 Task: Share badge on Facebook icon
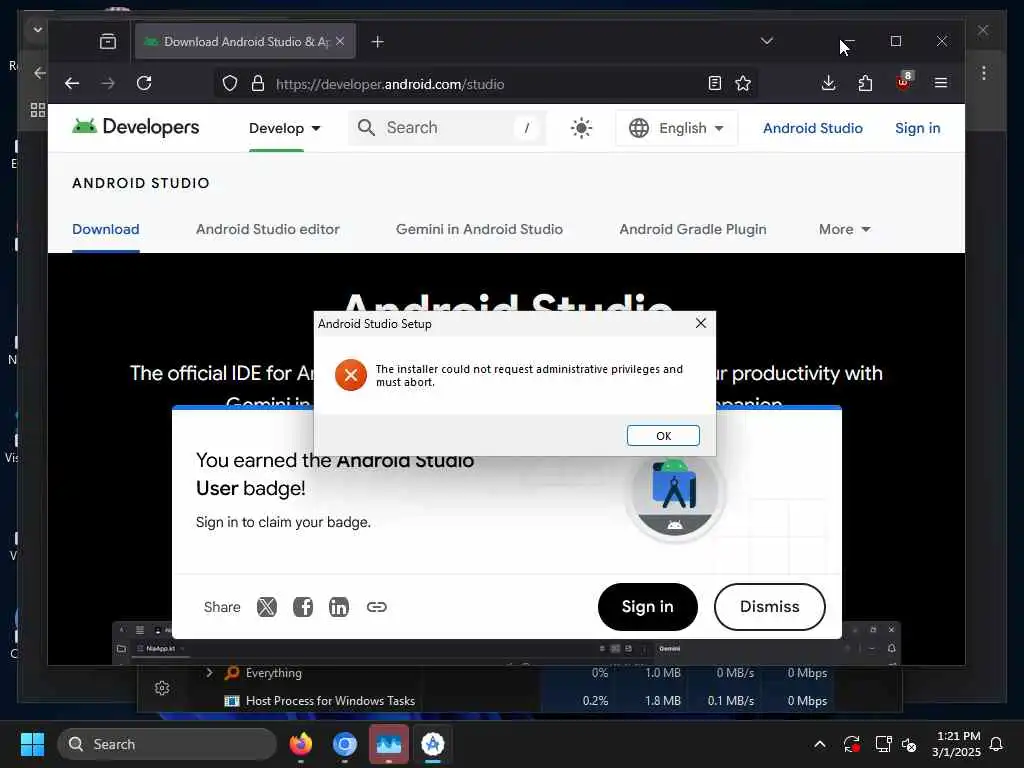(302, 607)
